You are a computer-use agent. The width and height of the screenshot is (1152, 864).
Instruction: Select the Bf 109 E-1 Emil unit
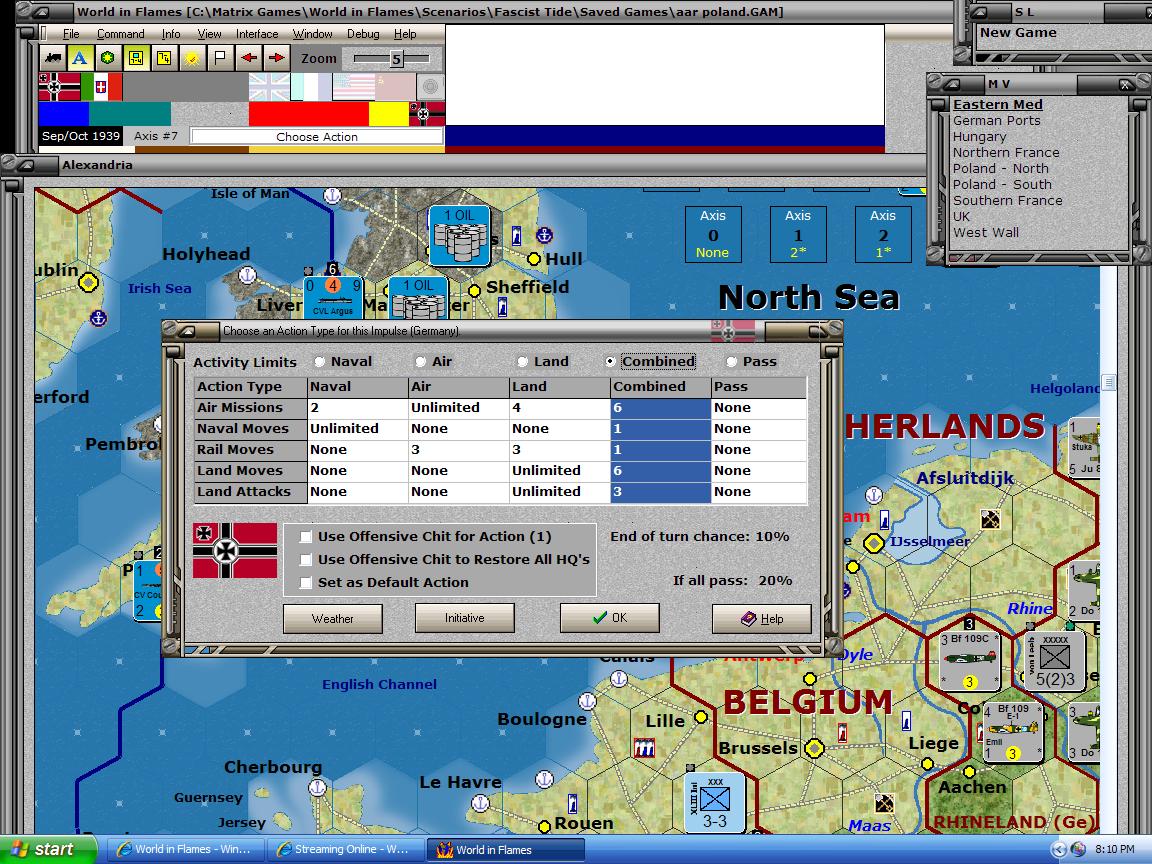pos(1012,732)
